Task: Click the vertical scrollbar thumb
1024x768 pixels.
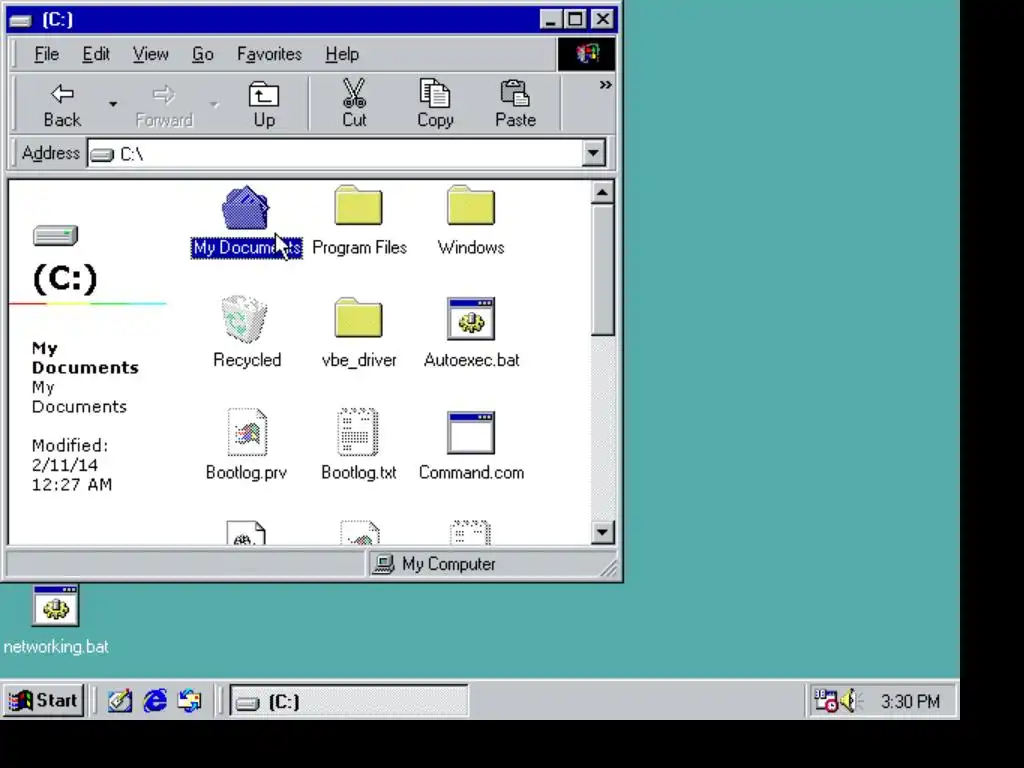Action: coord(602,270)
